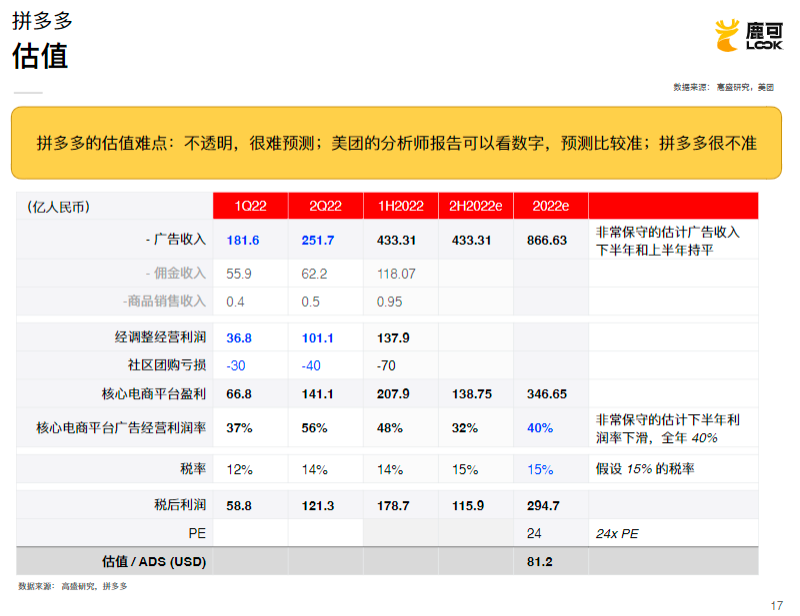This screenshot has height=616, width=800.
Task: Select the '社区团购亏损' row label
Action: 167,365
